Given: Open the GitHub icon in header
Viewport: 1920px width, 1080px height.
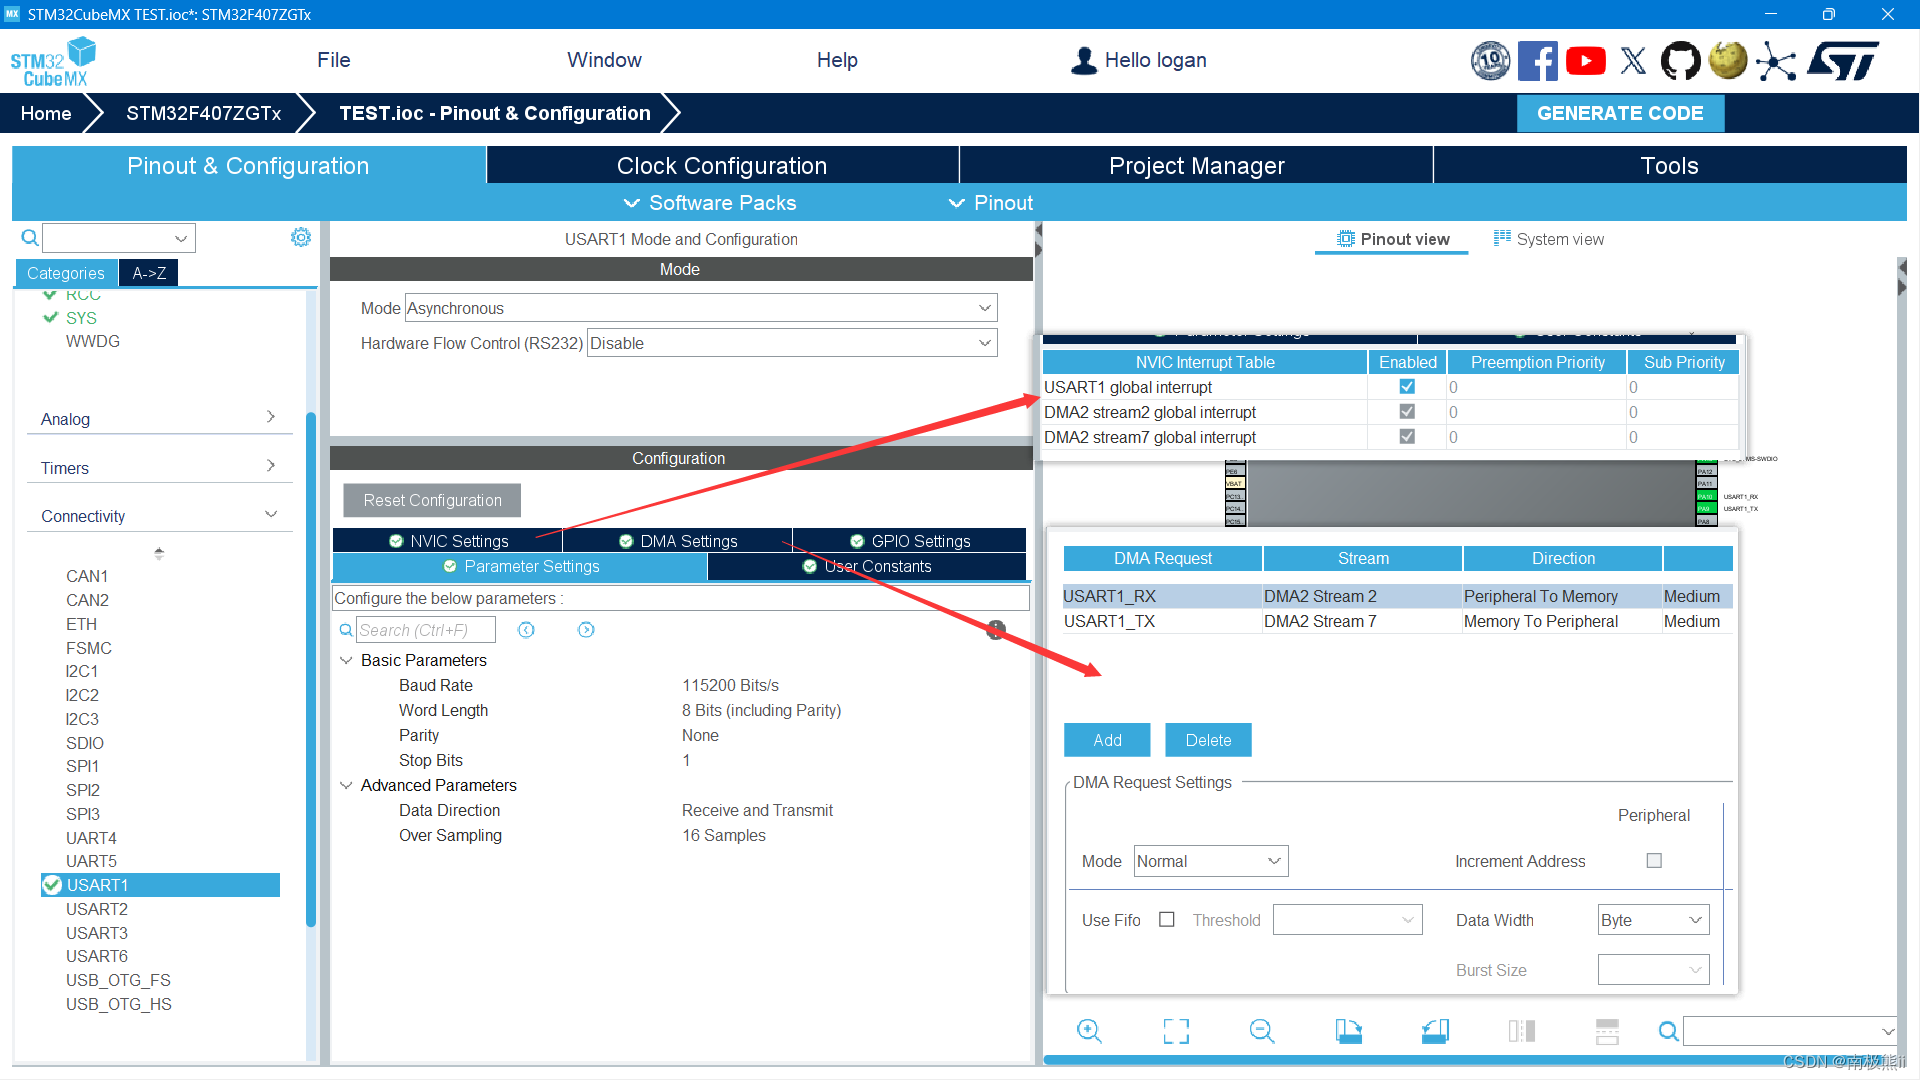Looking at the screenshot, I should 1680,61.
